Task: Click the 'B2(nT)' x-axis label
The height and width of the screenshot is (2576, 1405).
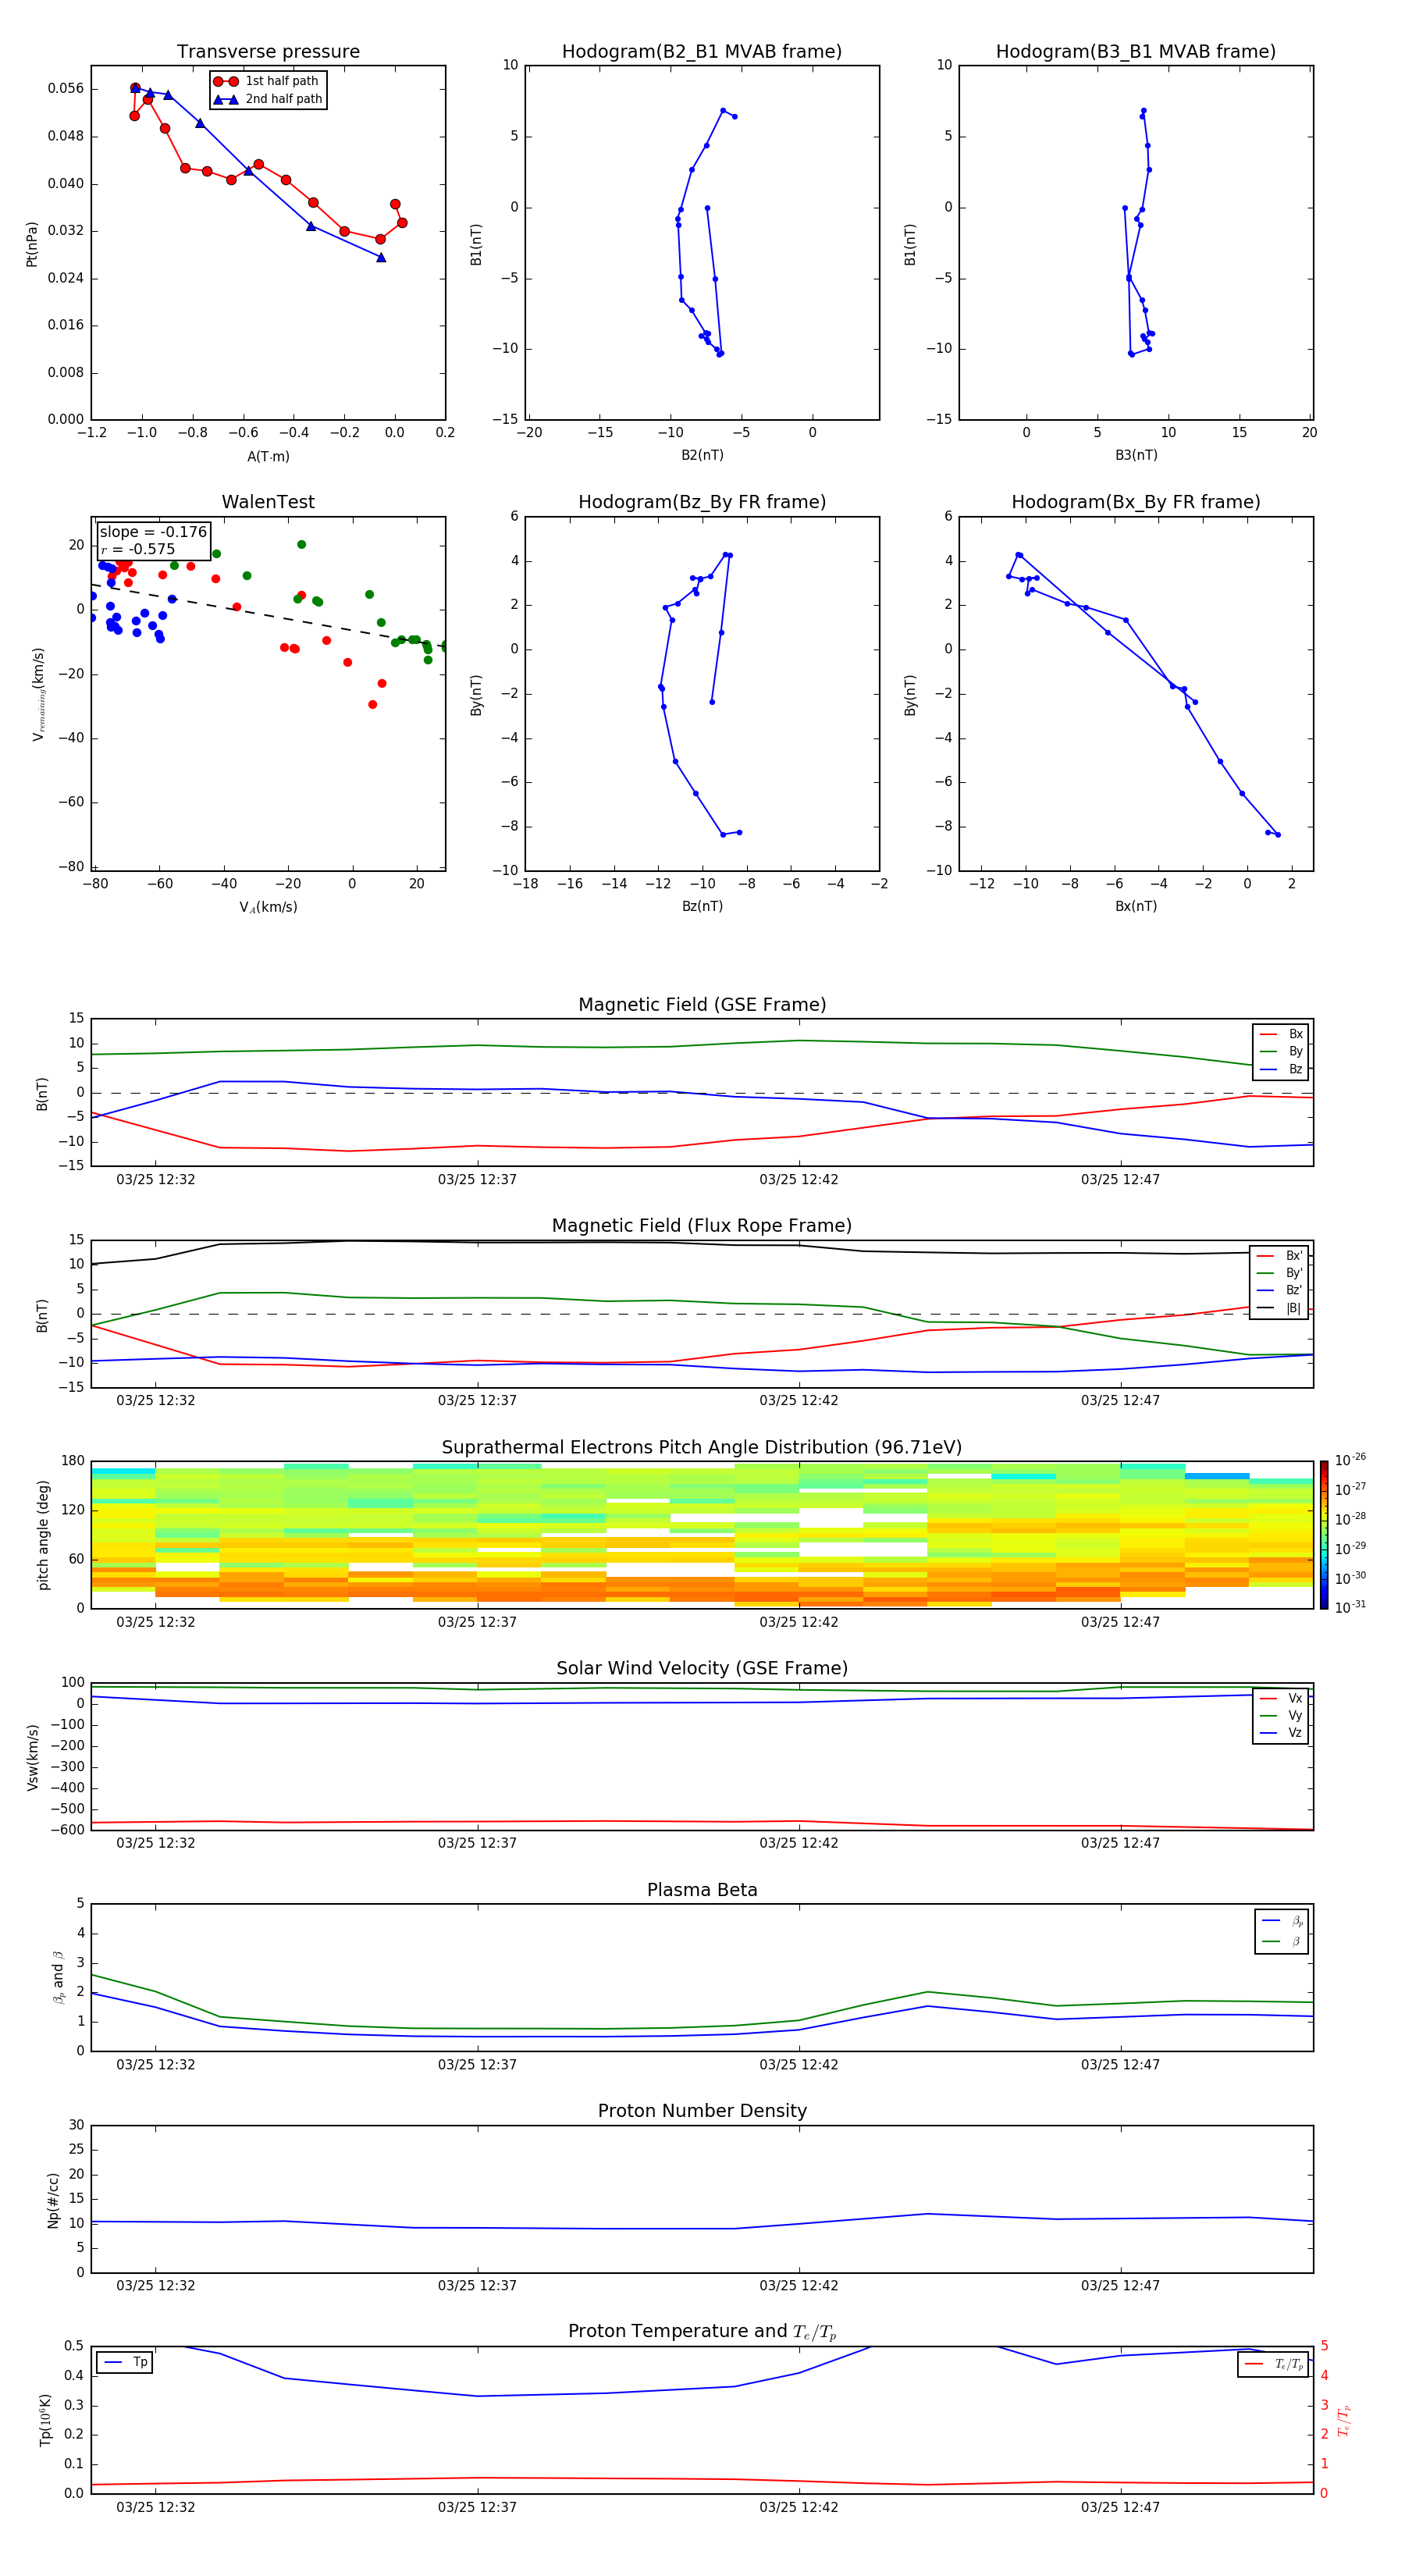Action: click(702, 455)
